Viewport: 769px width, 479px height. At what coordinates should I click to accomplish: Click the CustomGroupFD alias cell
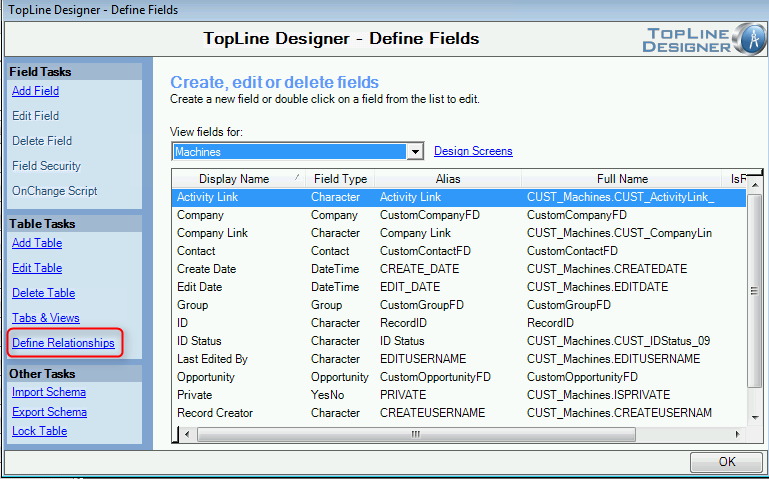tap(422, 305)
